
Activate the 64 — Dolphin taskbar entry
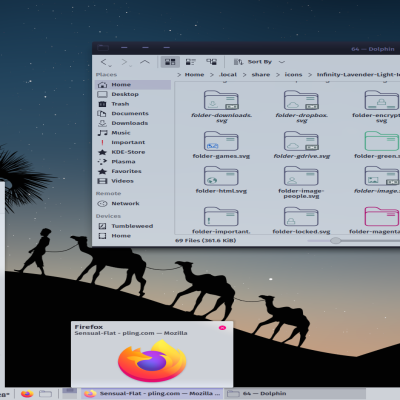click(x=295, y=394)
